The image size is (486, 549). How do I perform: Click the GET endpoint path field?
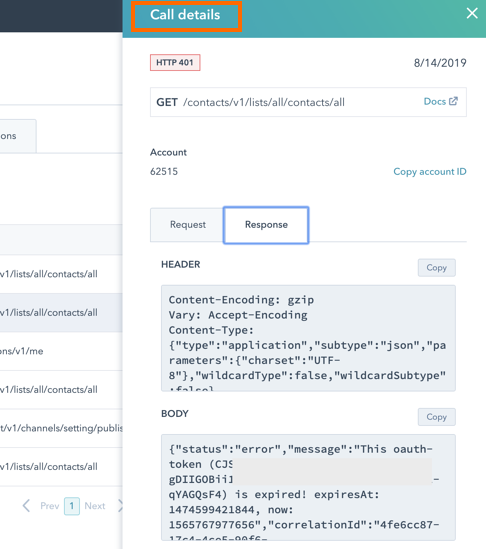(x=308, y=102)
